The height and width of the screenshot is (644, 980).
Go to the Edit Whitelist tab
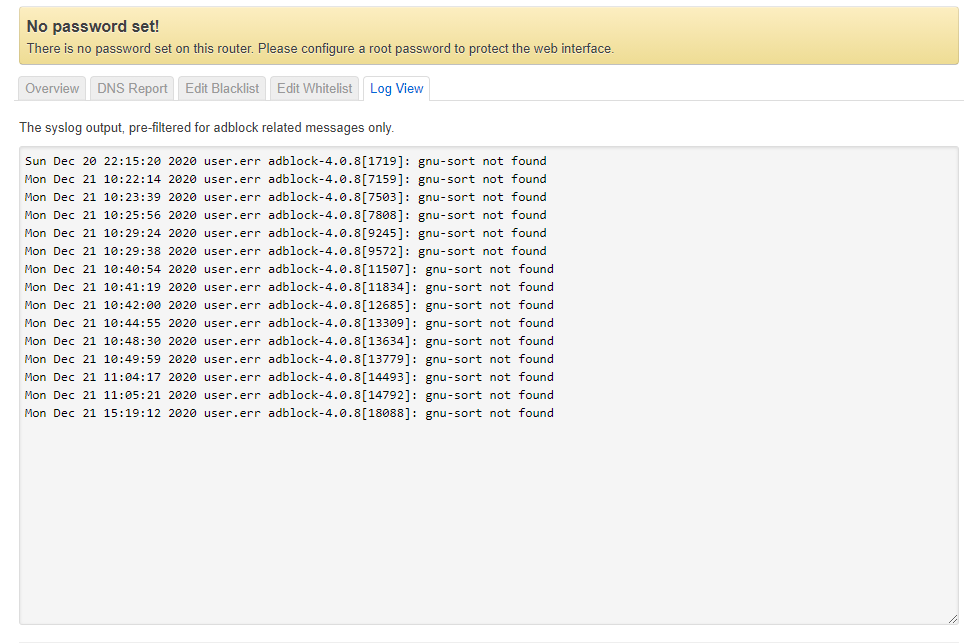tap(314, 88)
